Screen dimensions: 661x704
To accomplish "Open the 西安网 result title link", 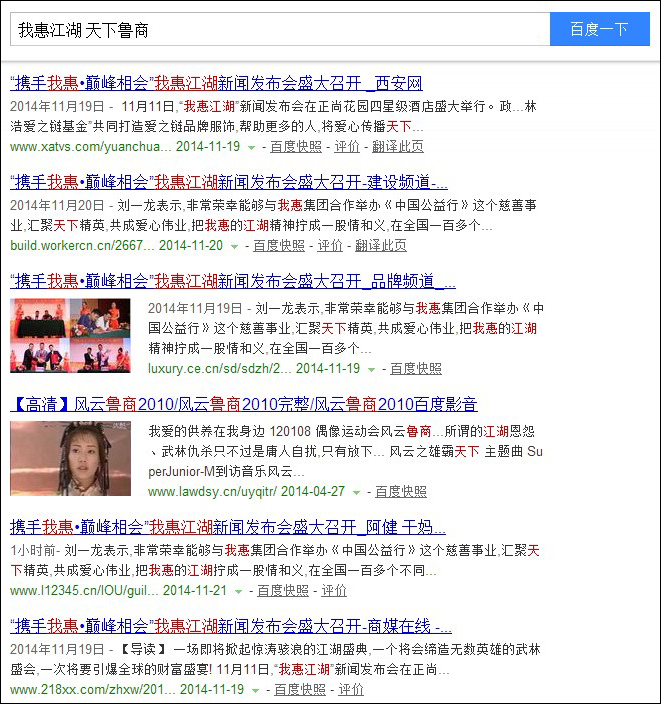I will point(216,84).
